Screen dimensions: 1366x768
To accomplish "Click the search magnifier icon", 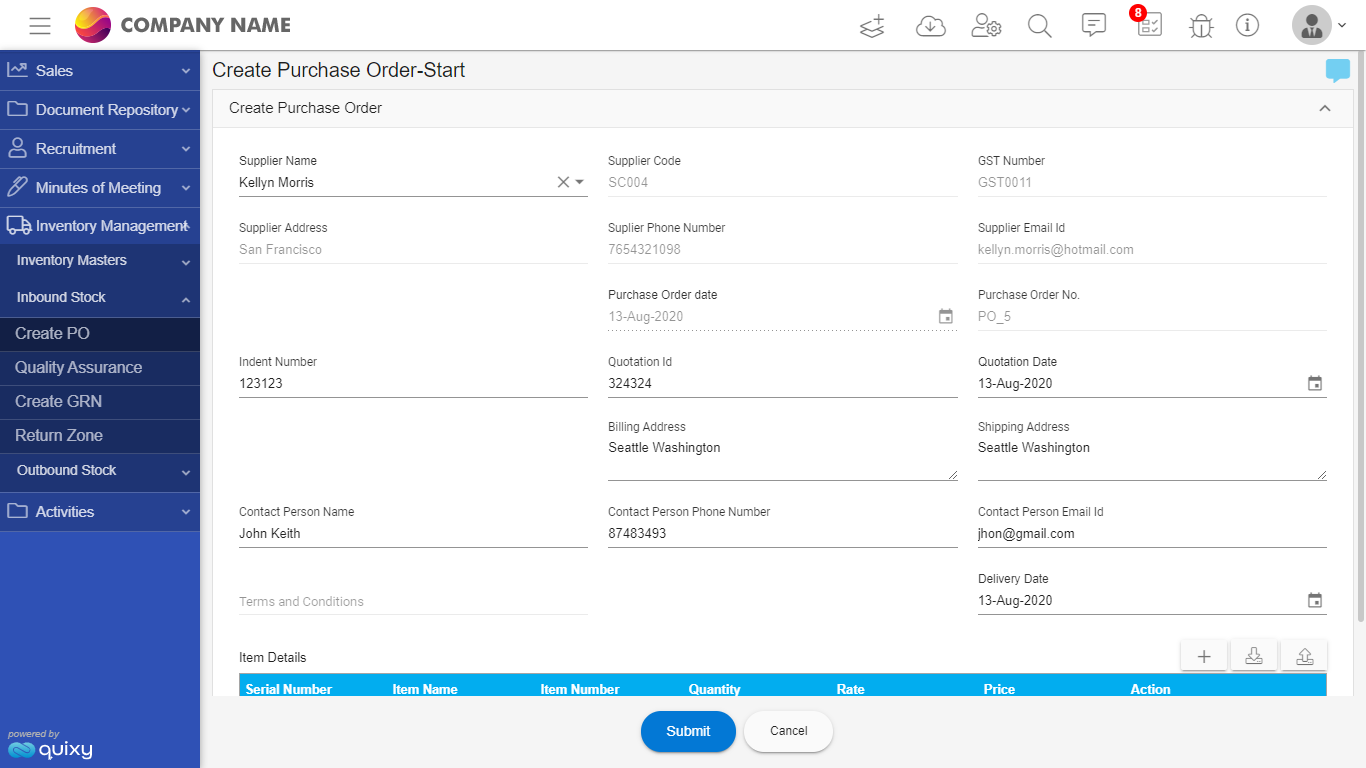I will pyautogui.click(x=1040, y=26).
